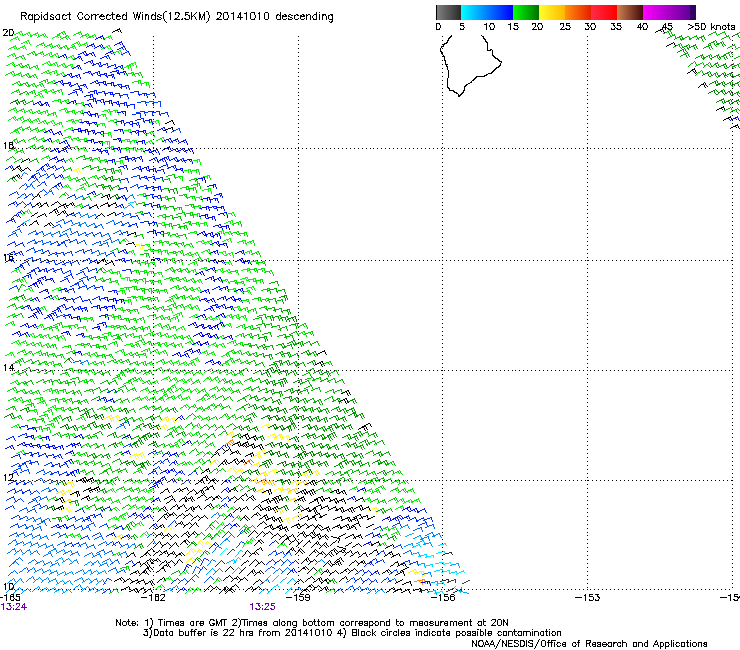
Task: Click the '-159' longitude axis label
Action: click(x=298, y=597)
